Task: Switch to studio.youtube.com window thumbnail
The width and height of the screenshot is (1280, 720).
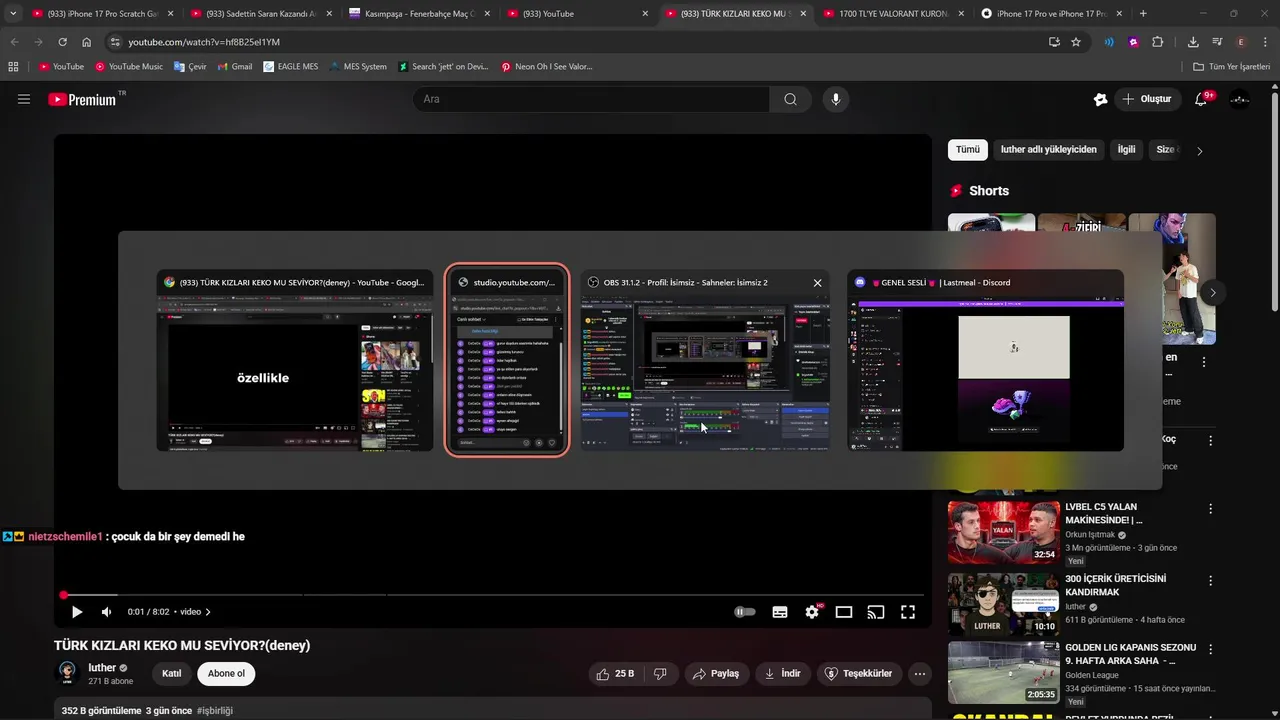Action: 507,361
